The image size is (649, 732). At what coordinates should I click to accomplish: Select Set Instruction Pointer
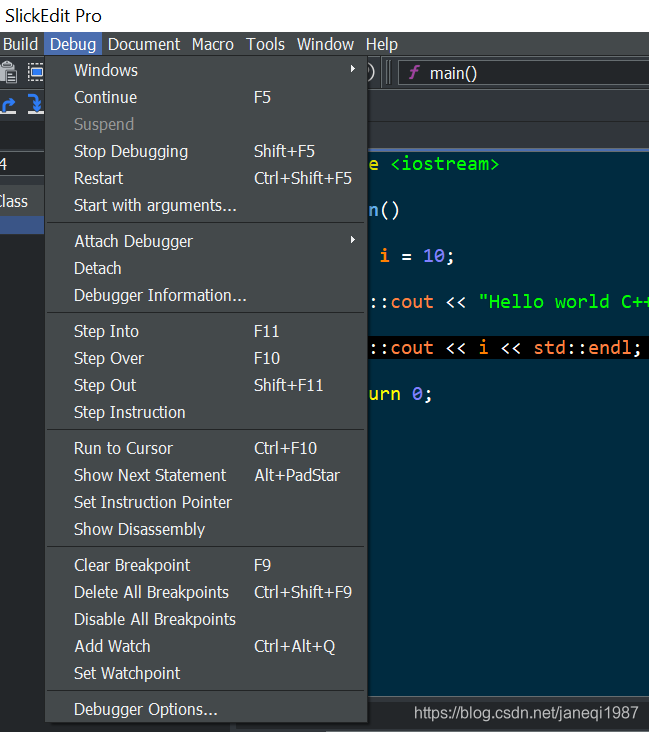click(205, 503)
